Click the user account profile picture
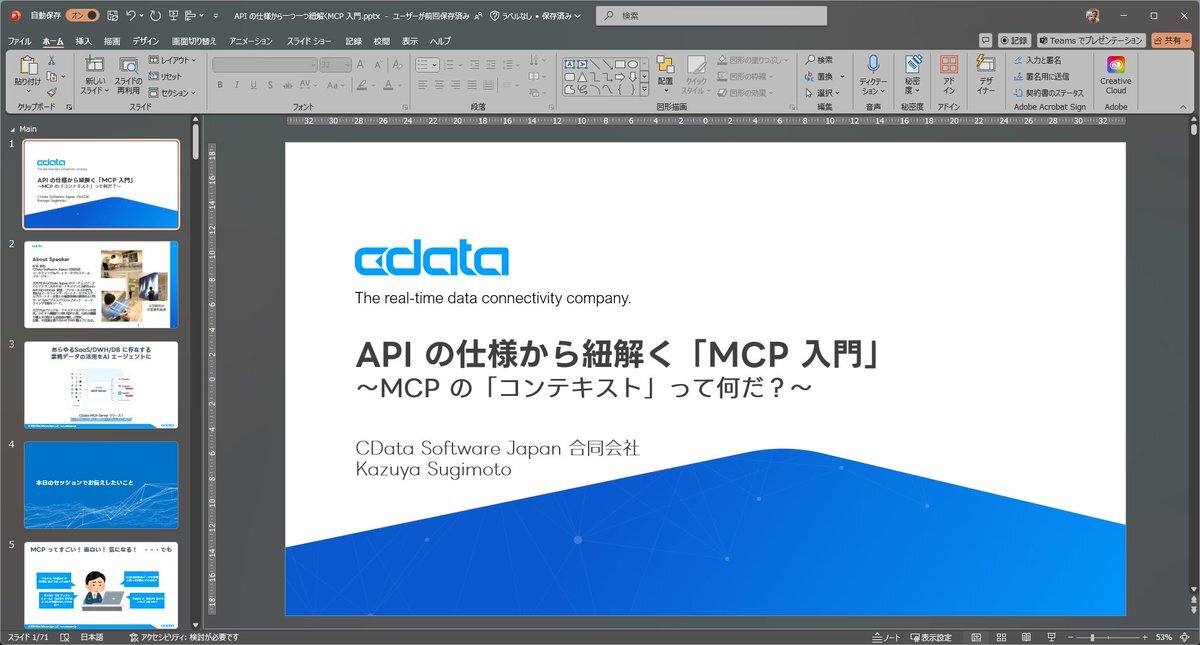Viewport: 1200px width, 645px height. click(x=1092, y=16)
